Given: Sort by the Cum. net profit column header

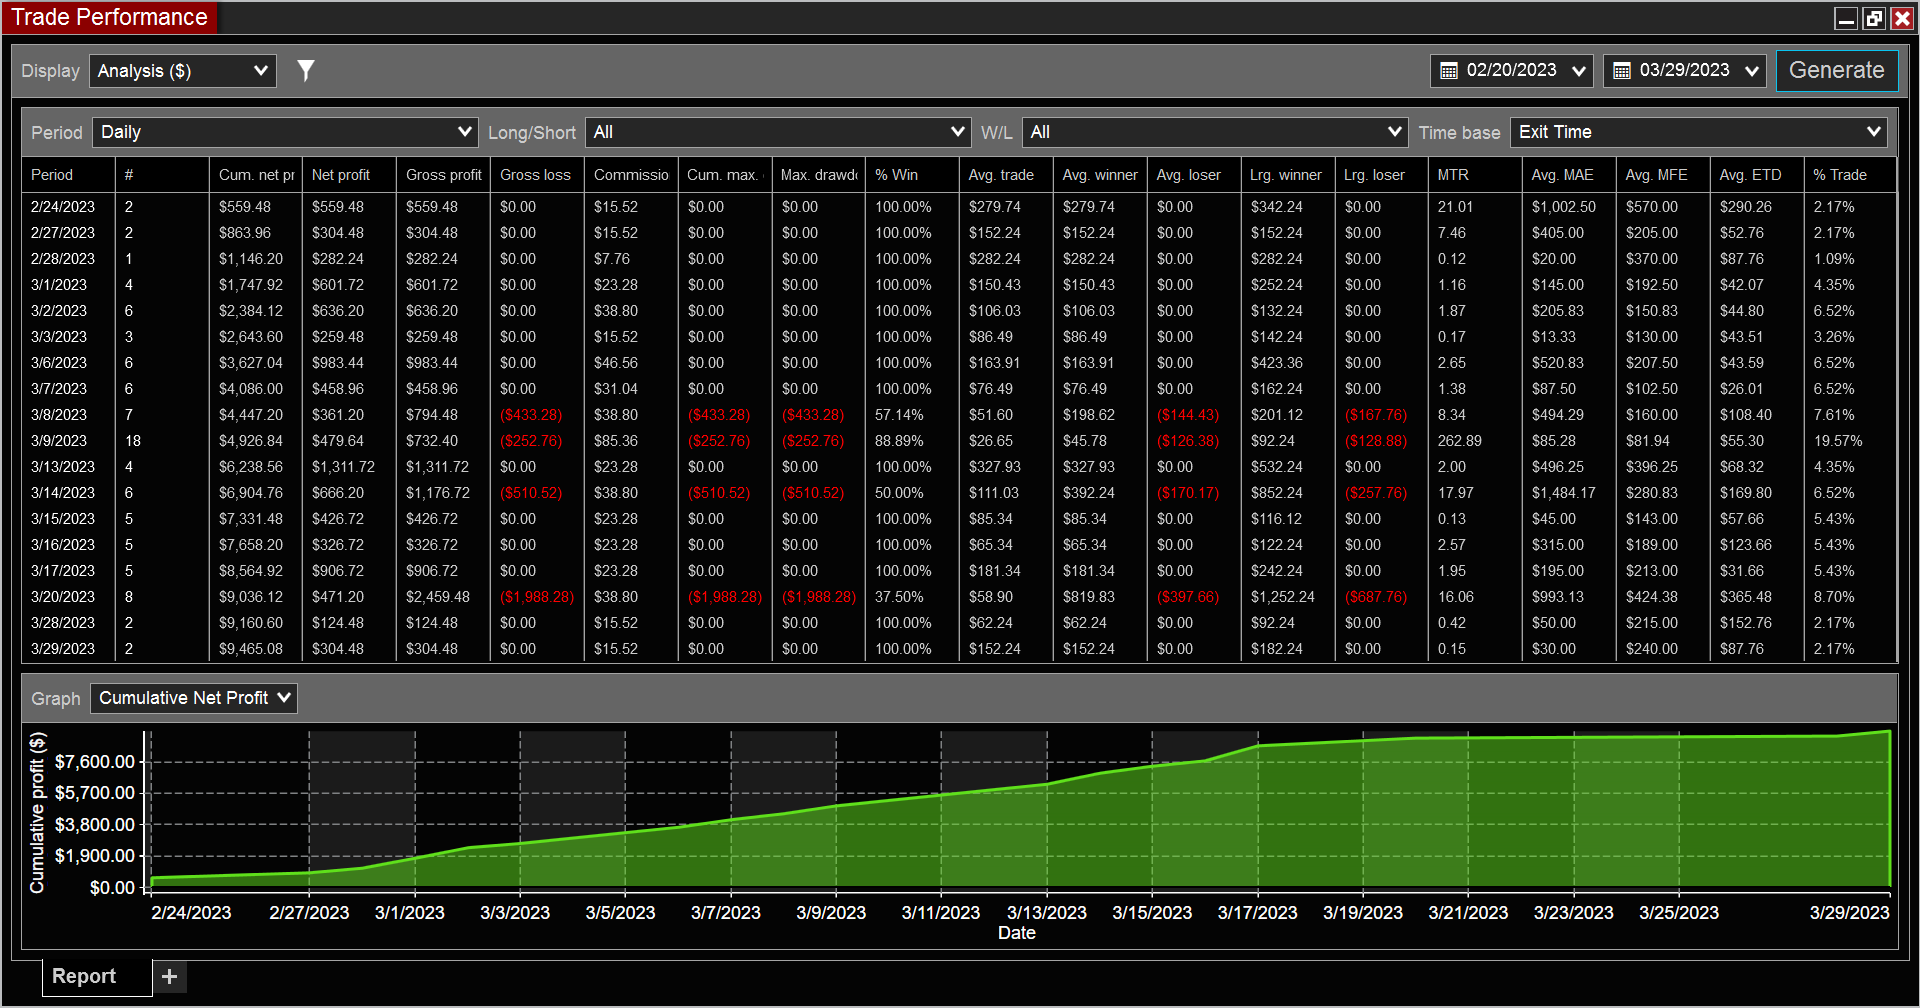Looking at the screenshot, I should [257, 175].
